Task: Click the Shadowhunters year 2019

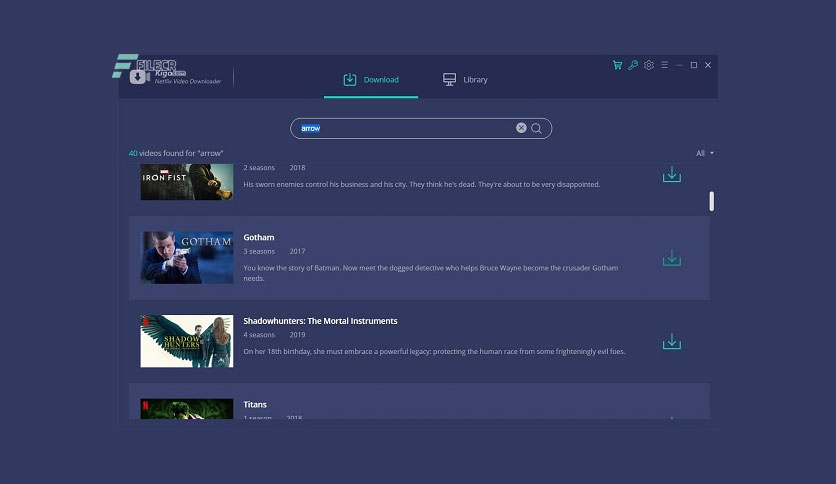Action: [298, 335]
